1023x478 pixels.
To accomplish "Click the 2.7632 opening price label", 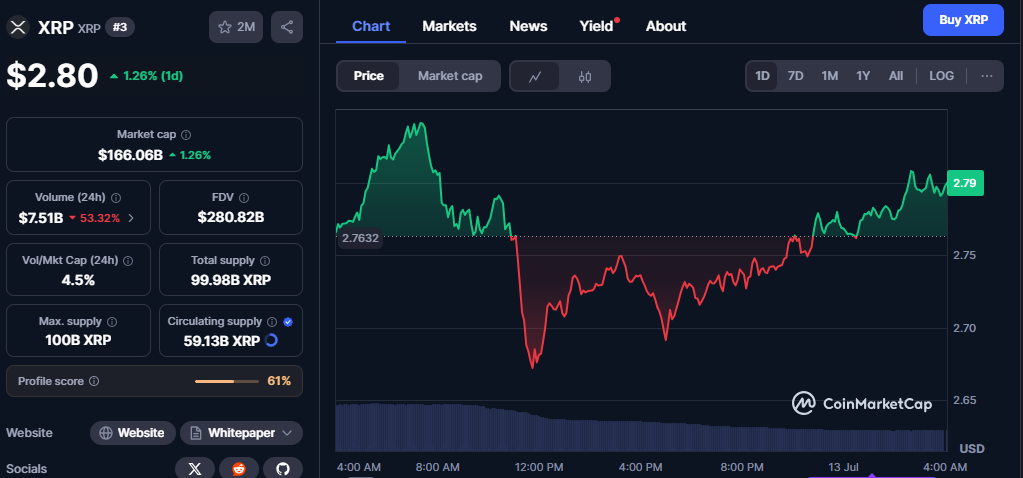I will coord(359,238).
